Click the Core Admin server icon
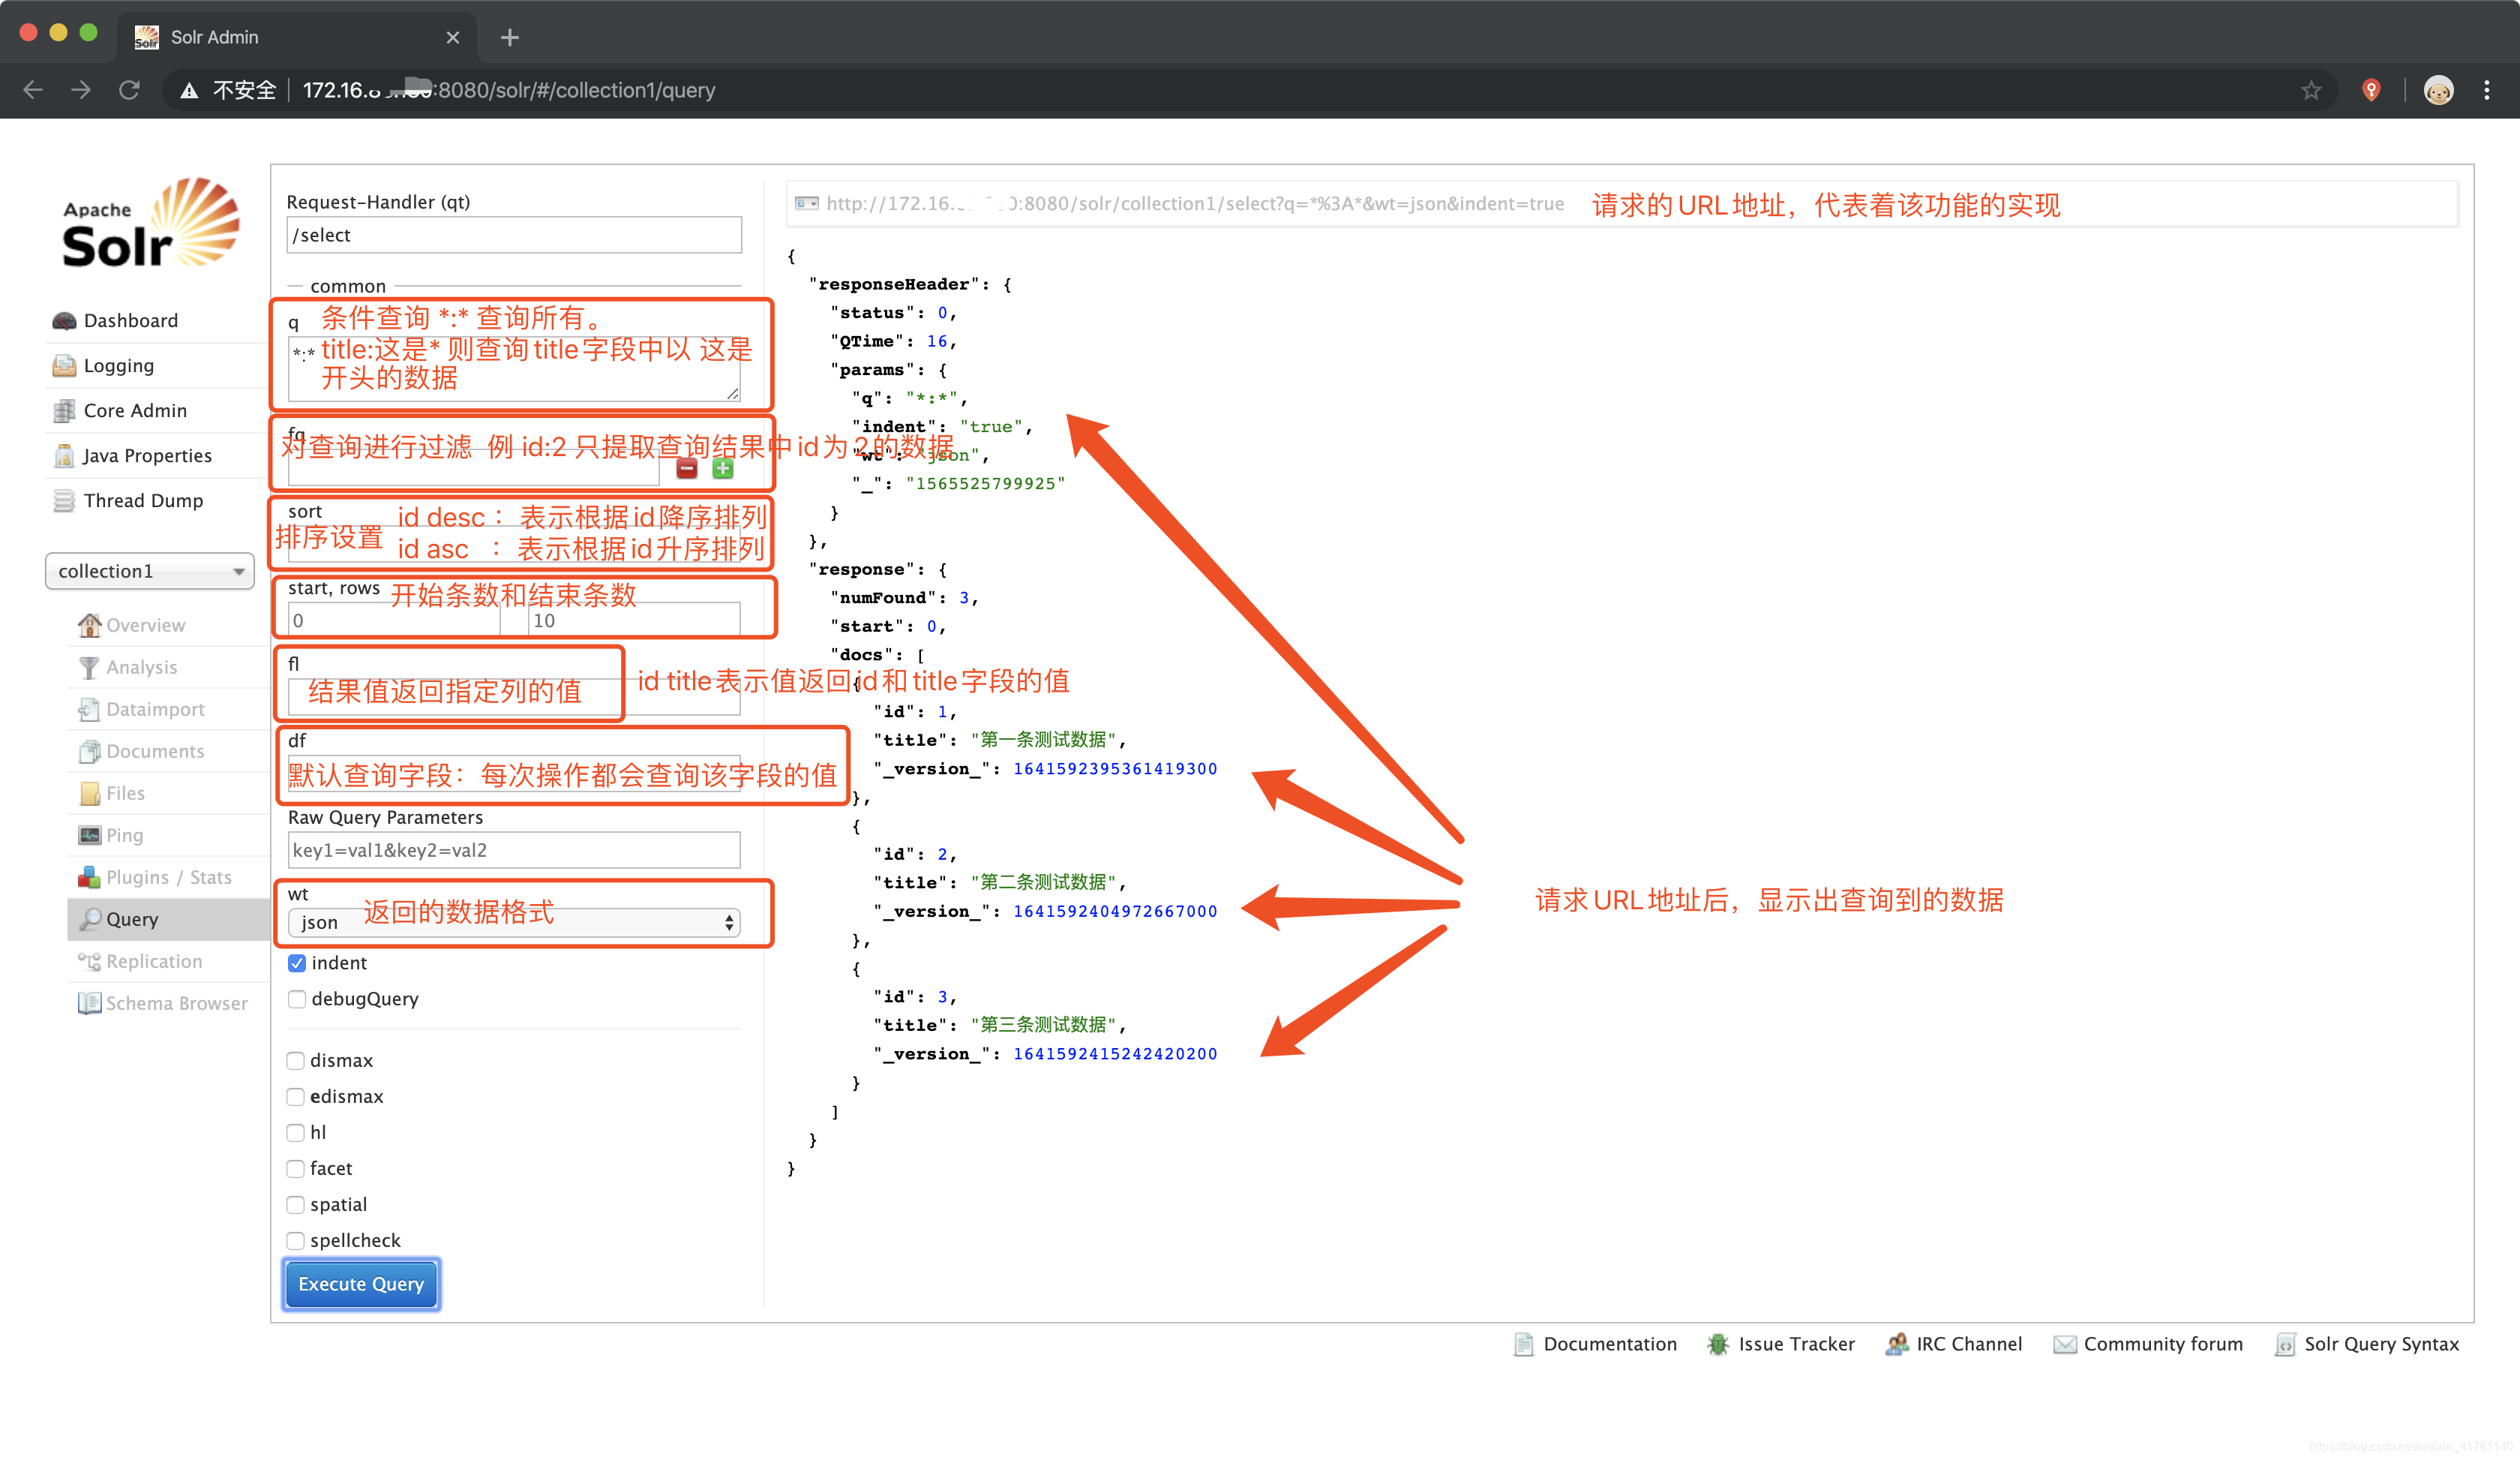 [x=64, y=411]
